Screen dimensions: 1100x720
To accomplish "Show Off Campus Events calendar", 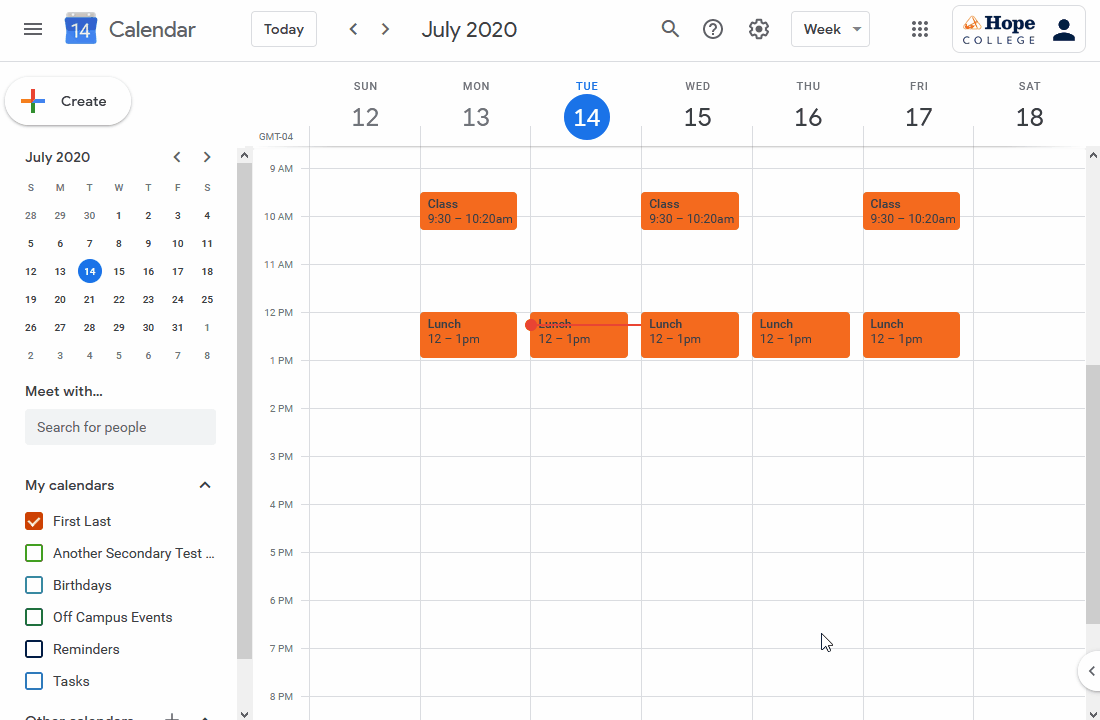I will [x=33, y=617].
